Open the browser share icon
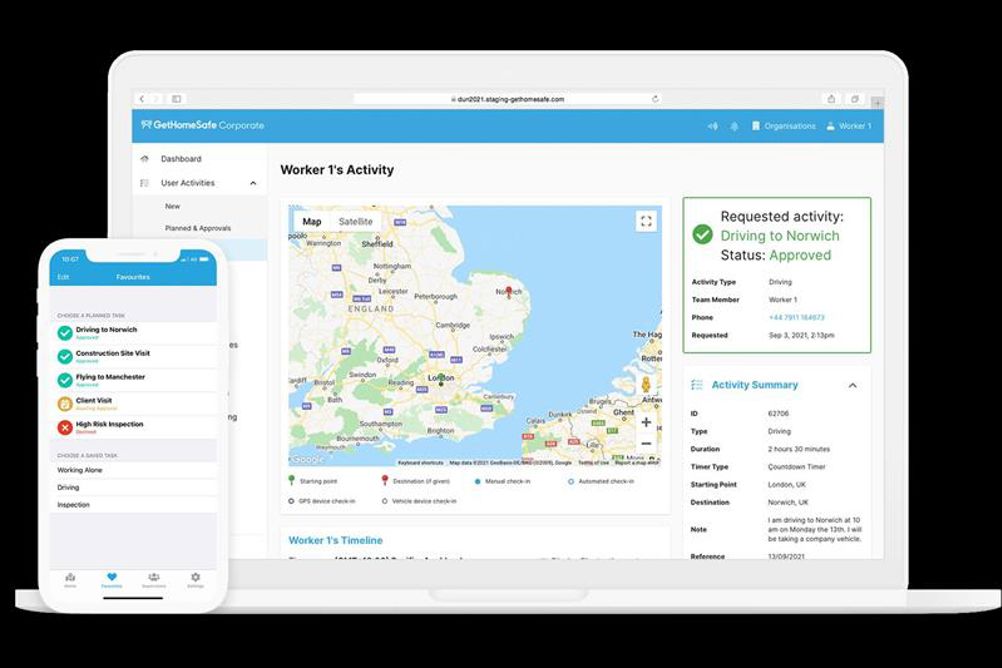Viewport: 1002px width, 668px height. (831, 99)
